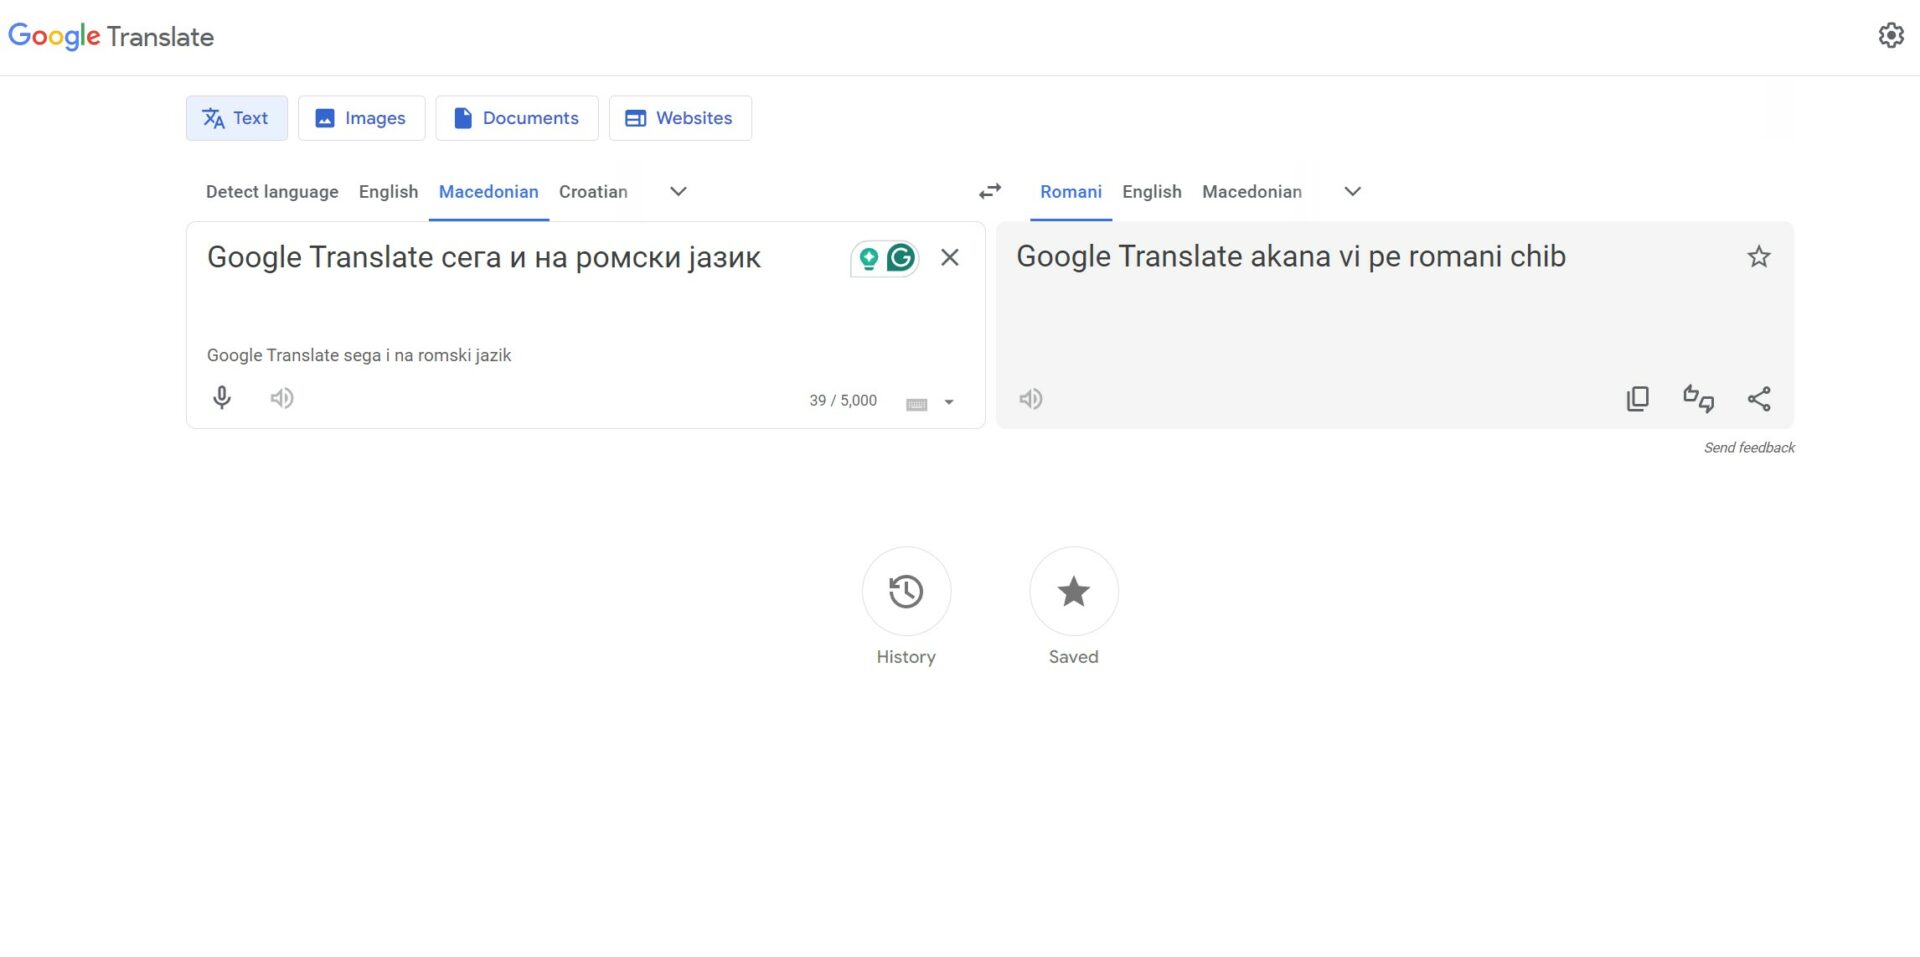Expand the target languages list
This screenshot has height=957, width=1920.
(1352, 192)
